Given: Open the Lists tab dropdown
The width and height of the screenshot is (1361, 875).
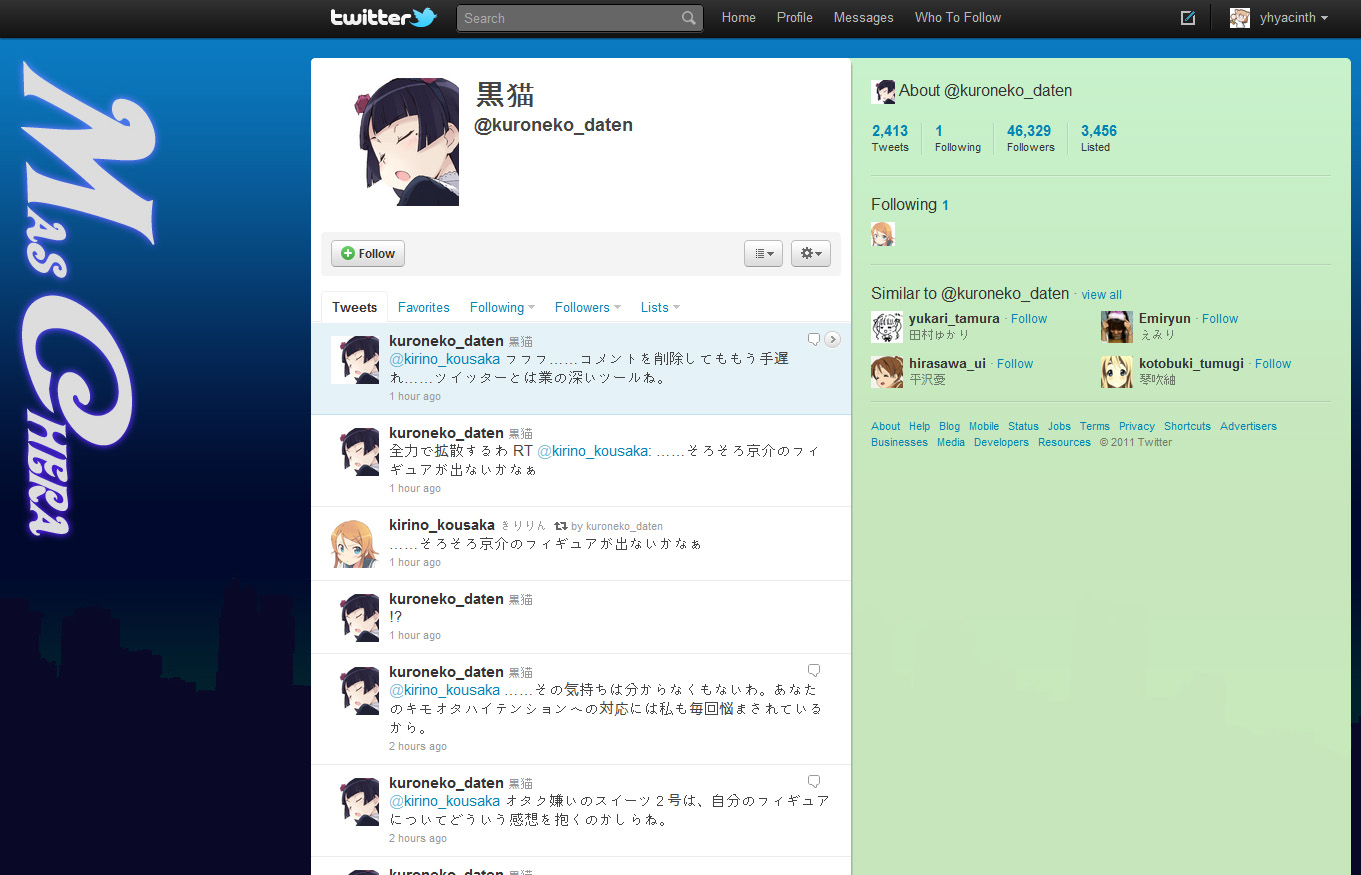Looking at the screenshot, I should [x=660, y=307].
